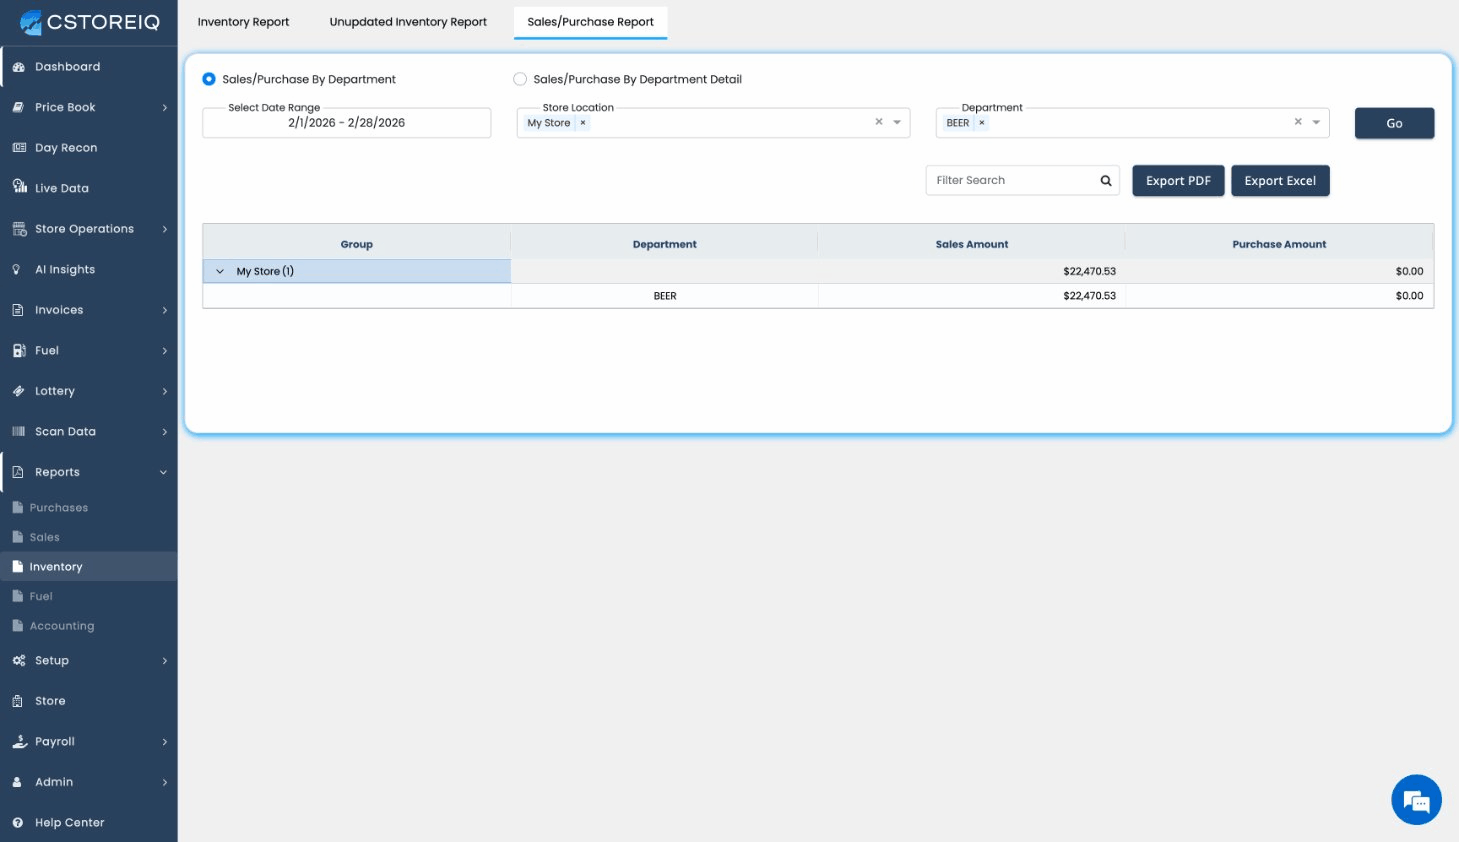Switch to the Inventory Report tab
The width and height of the screenshot is (1459, 842).
tap(243, 22)
